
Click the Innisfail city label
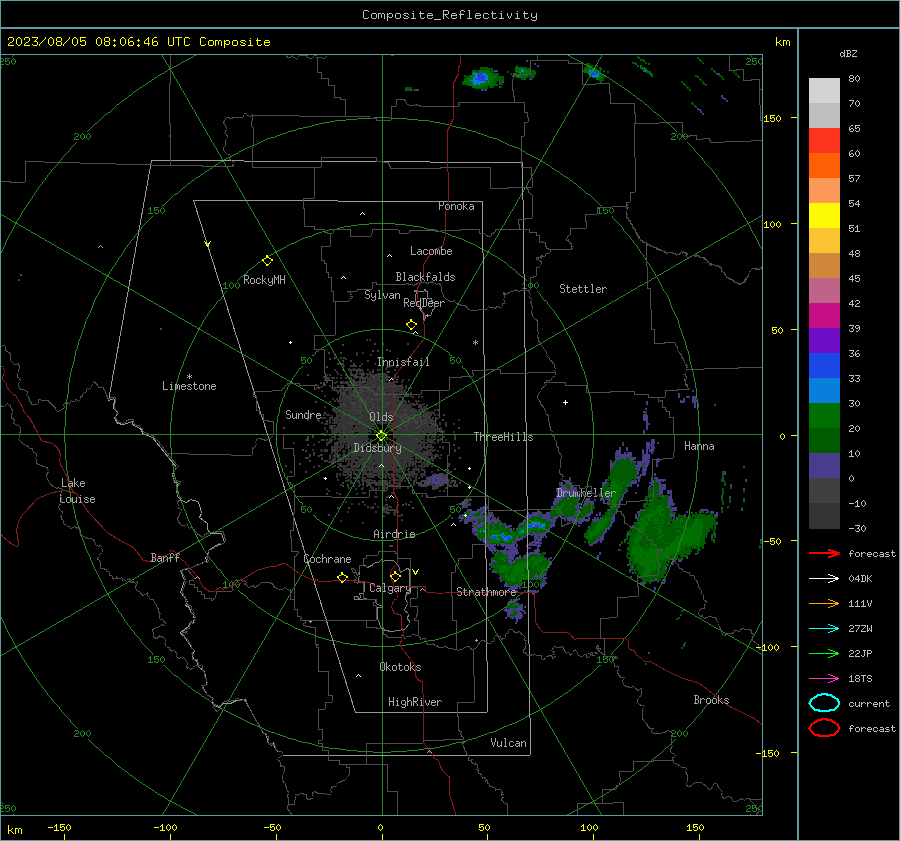tap(403, 362)
